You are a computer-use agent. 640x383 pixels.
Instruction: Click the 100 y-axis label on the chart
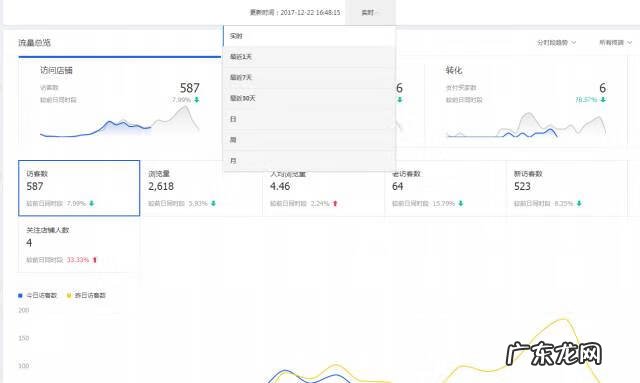pyautogui.click(x=24, y=366)
